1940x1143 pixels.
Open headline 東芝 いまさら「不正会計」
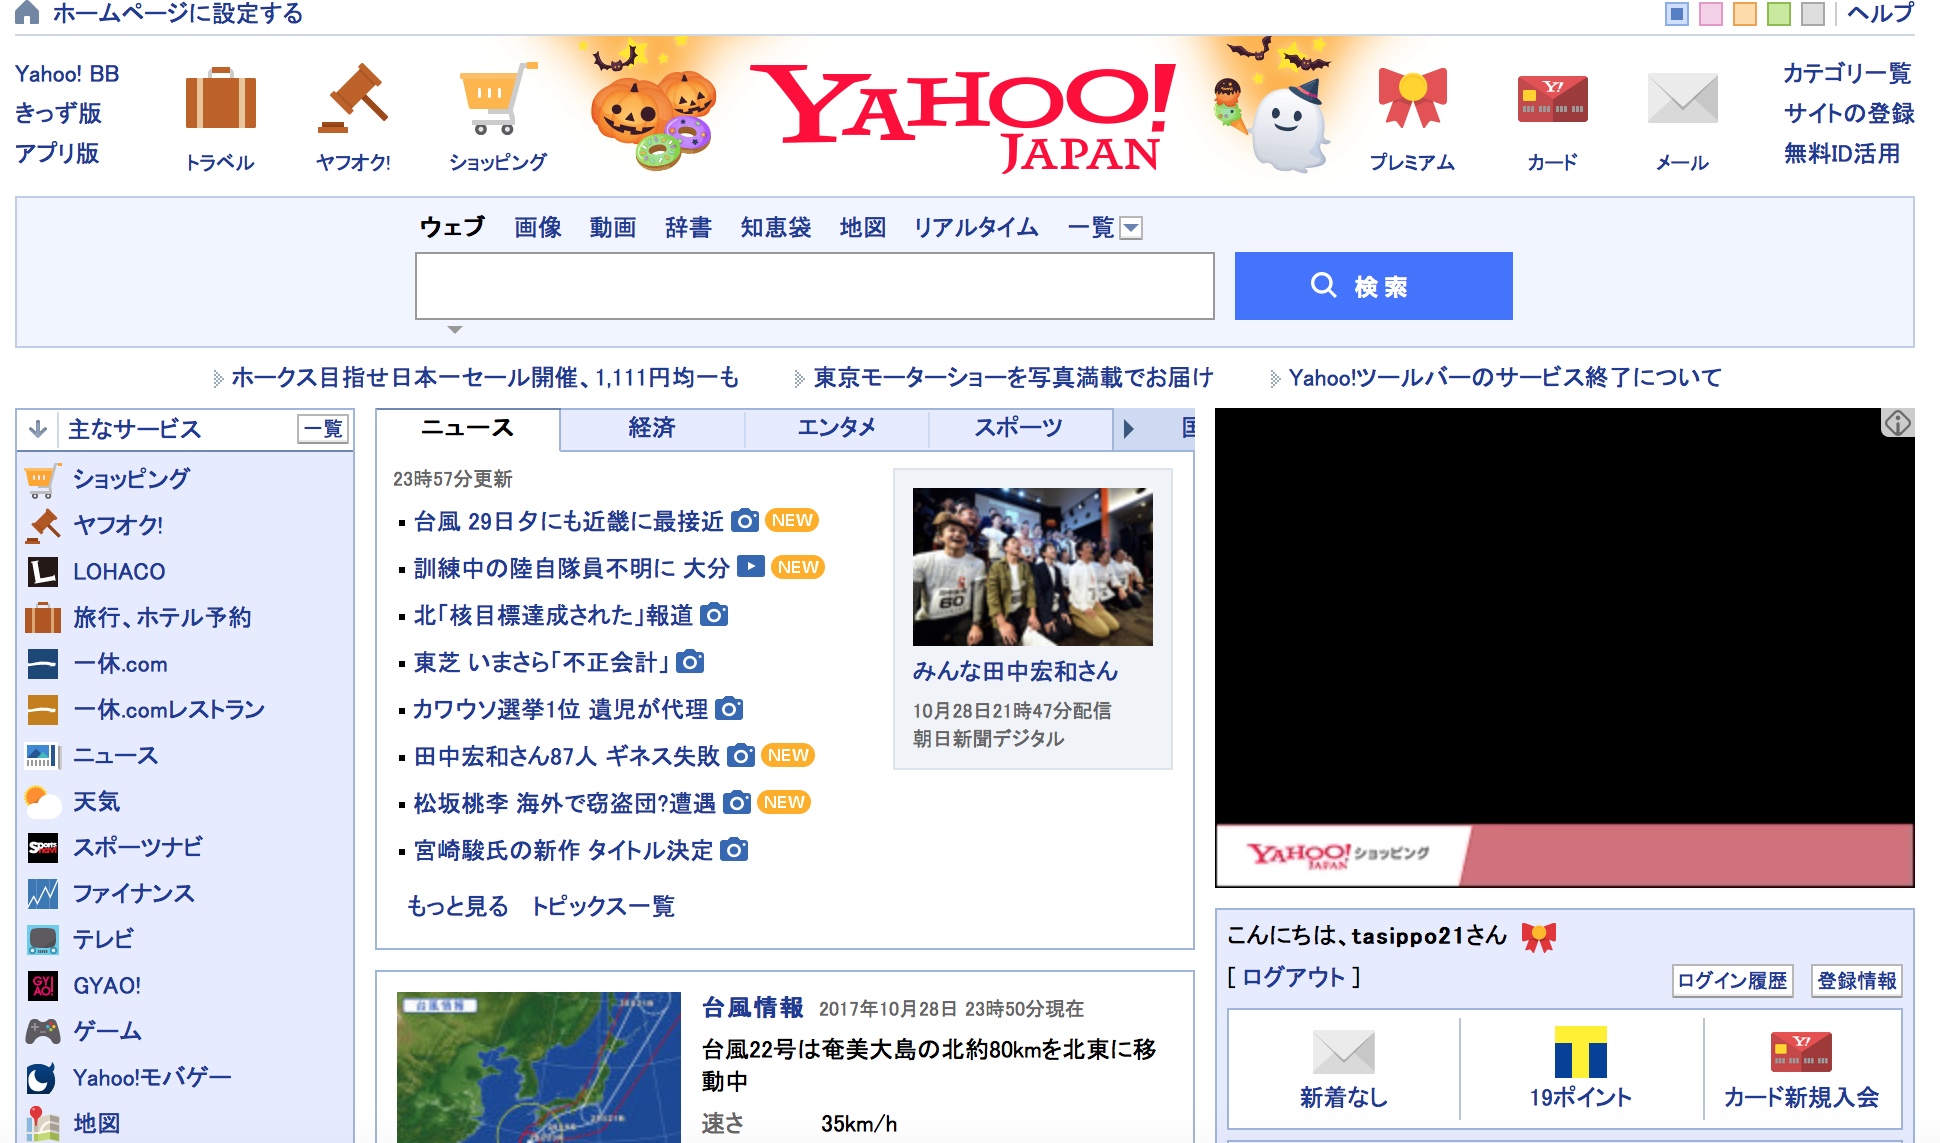541,662
